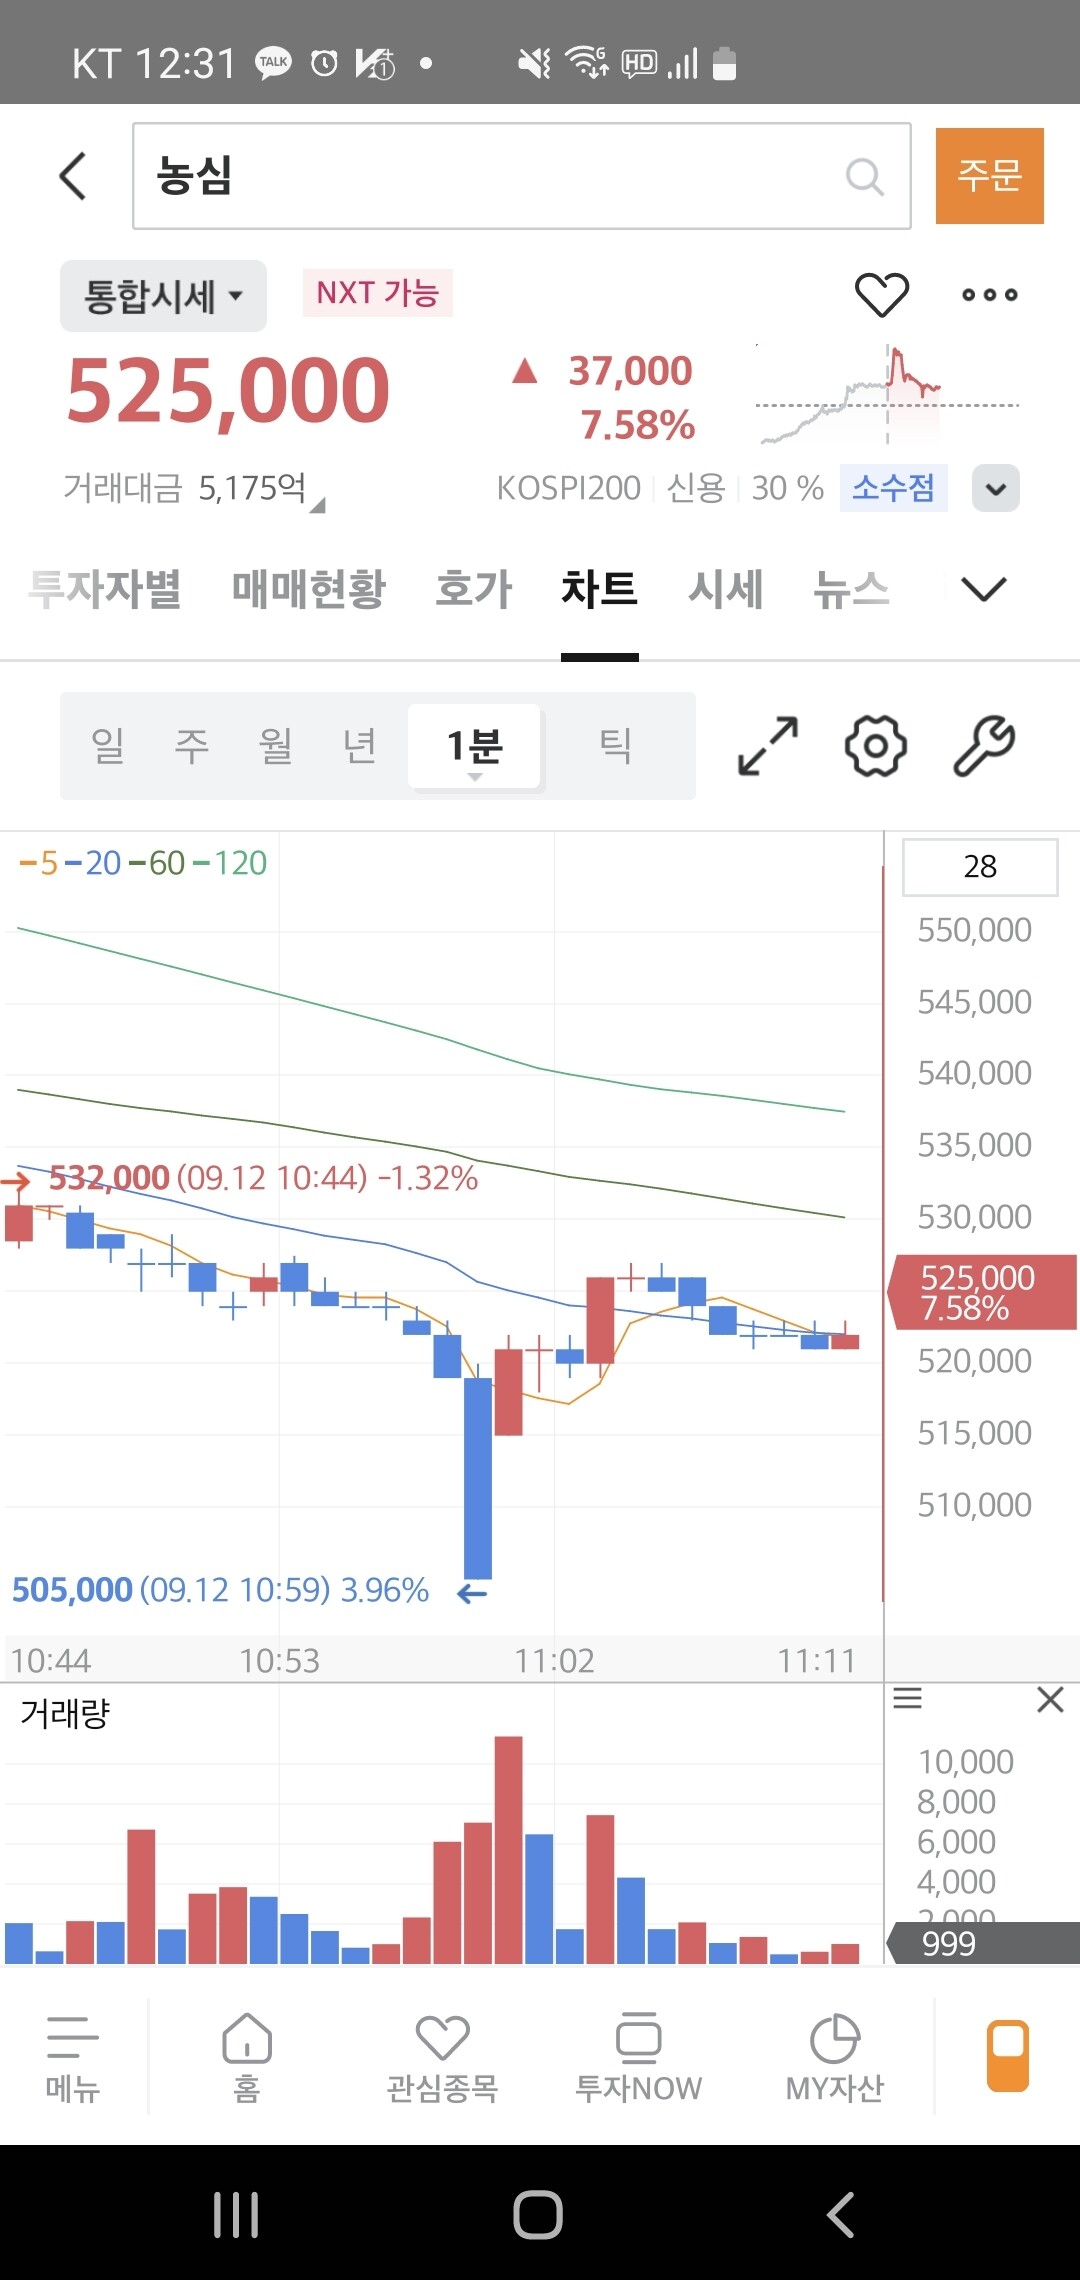This screenshot has width=1080, height=2280.
Task: Switch chart period to 틱
Action: coord(615,746)
